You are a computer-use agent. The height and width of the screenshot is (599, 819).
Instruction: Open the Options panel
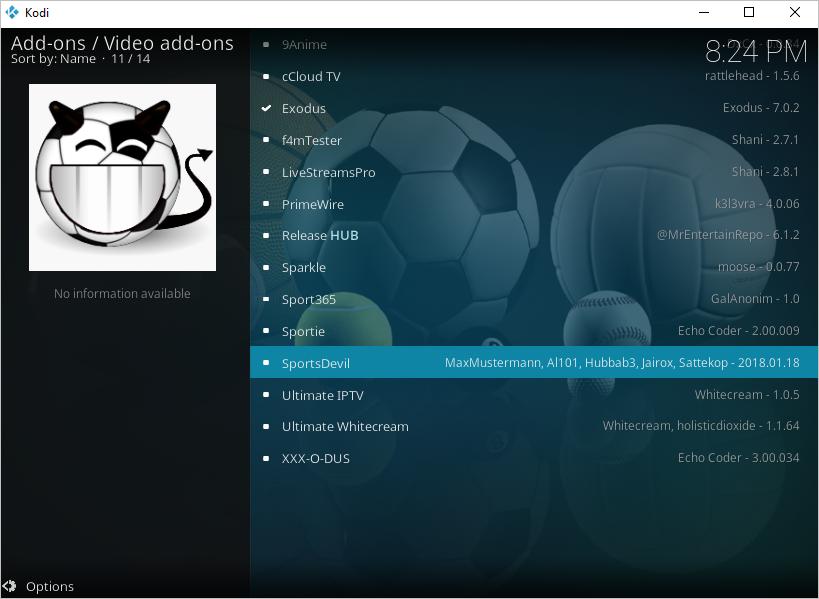pos(50,586)
